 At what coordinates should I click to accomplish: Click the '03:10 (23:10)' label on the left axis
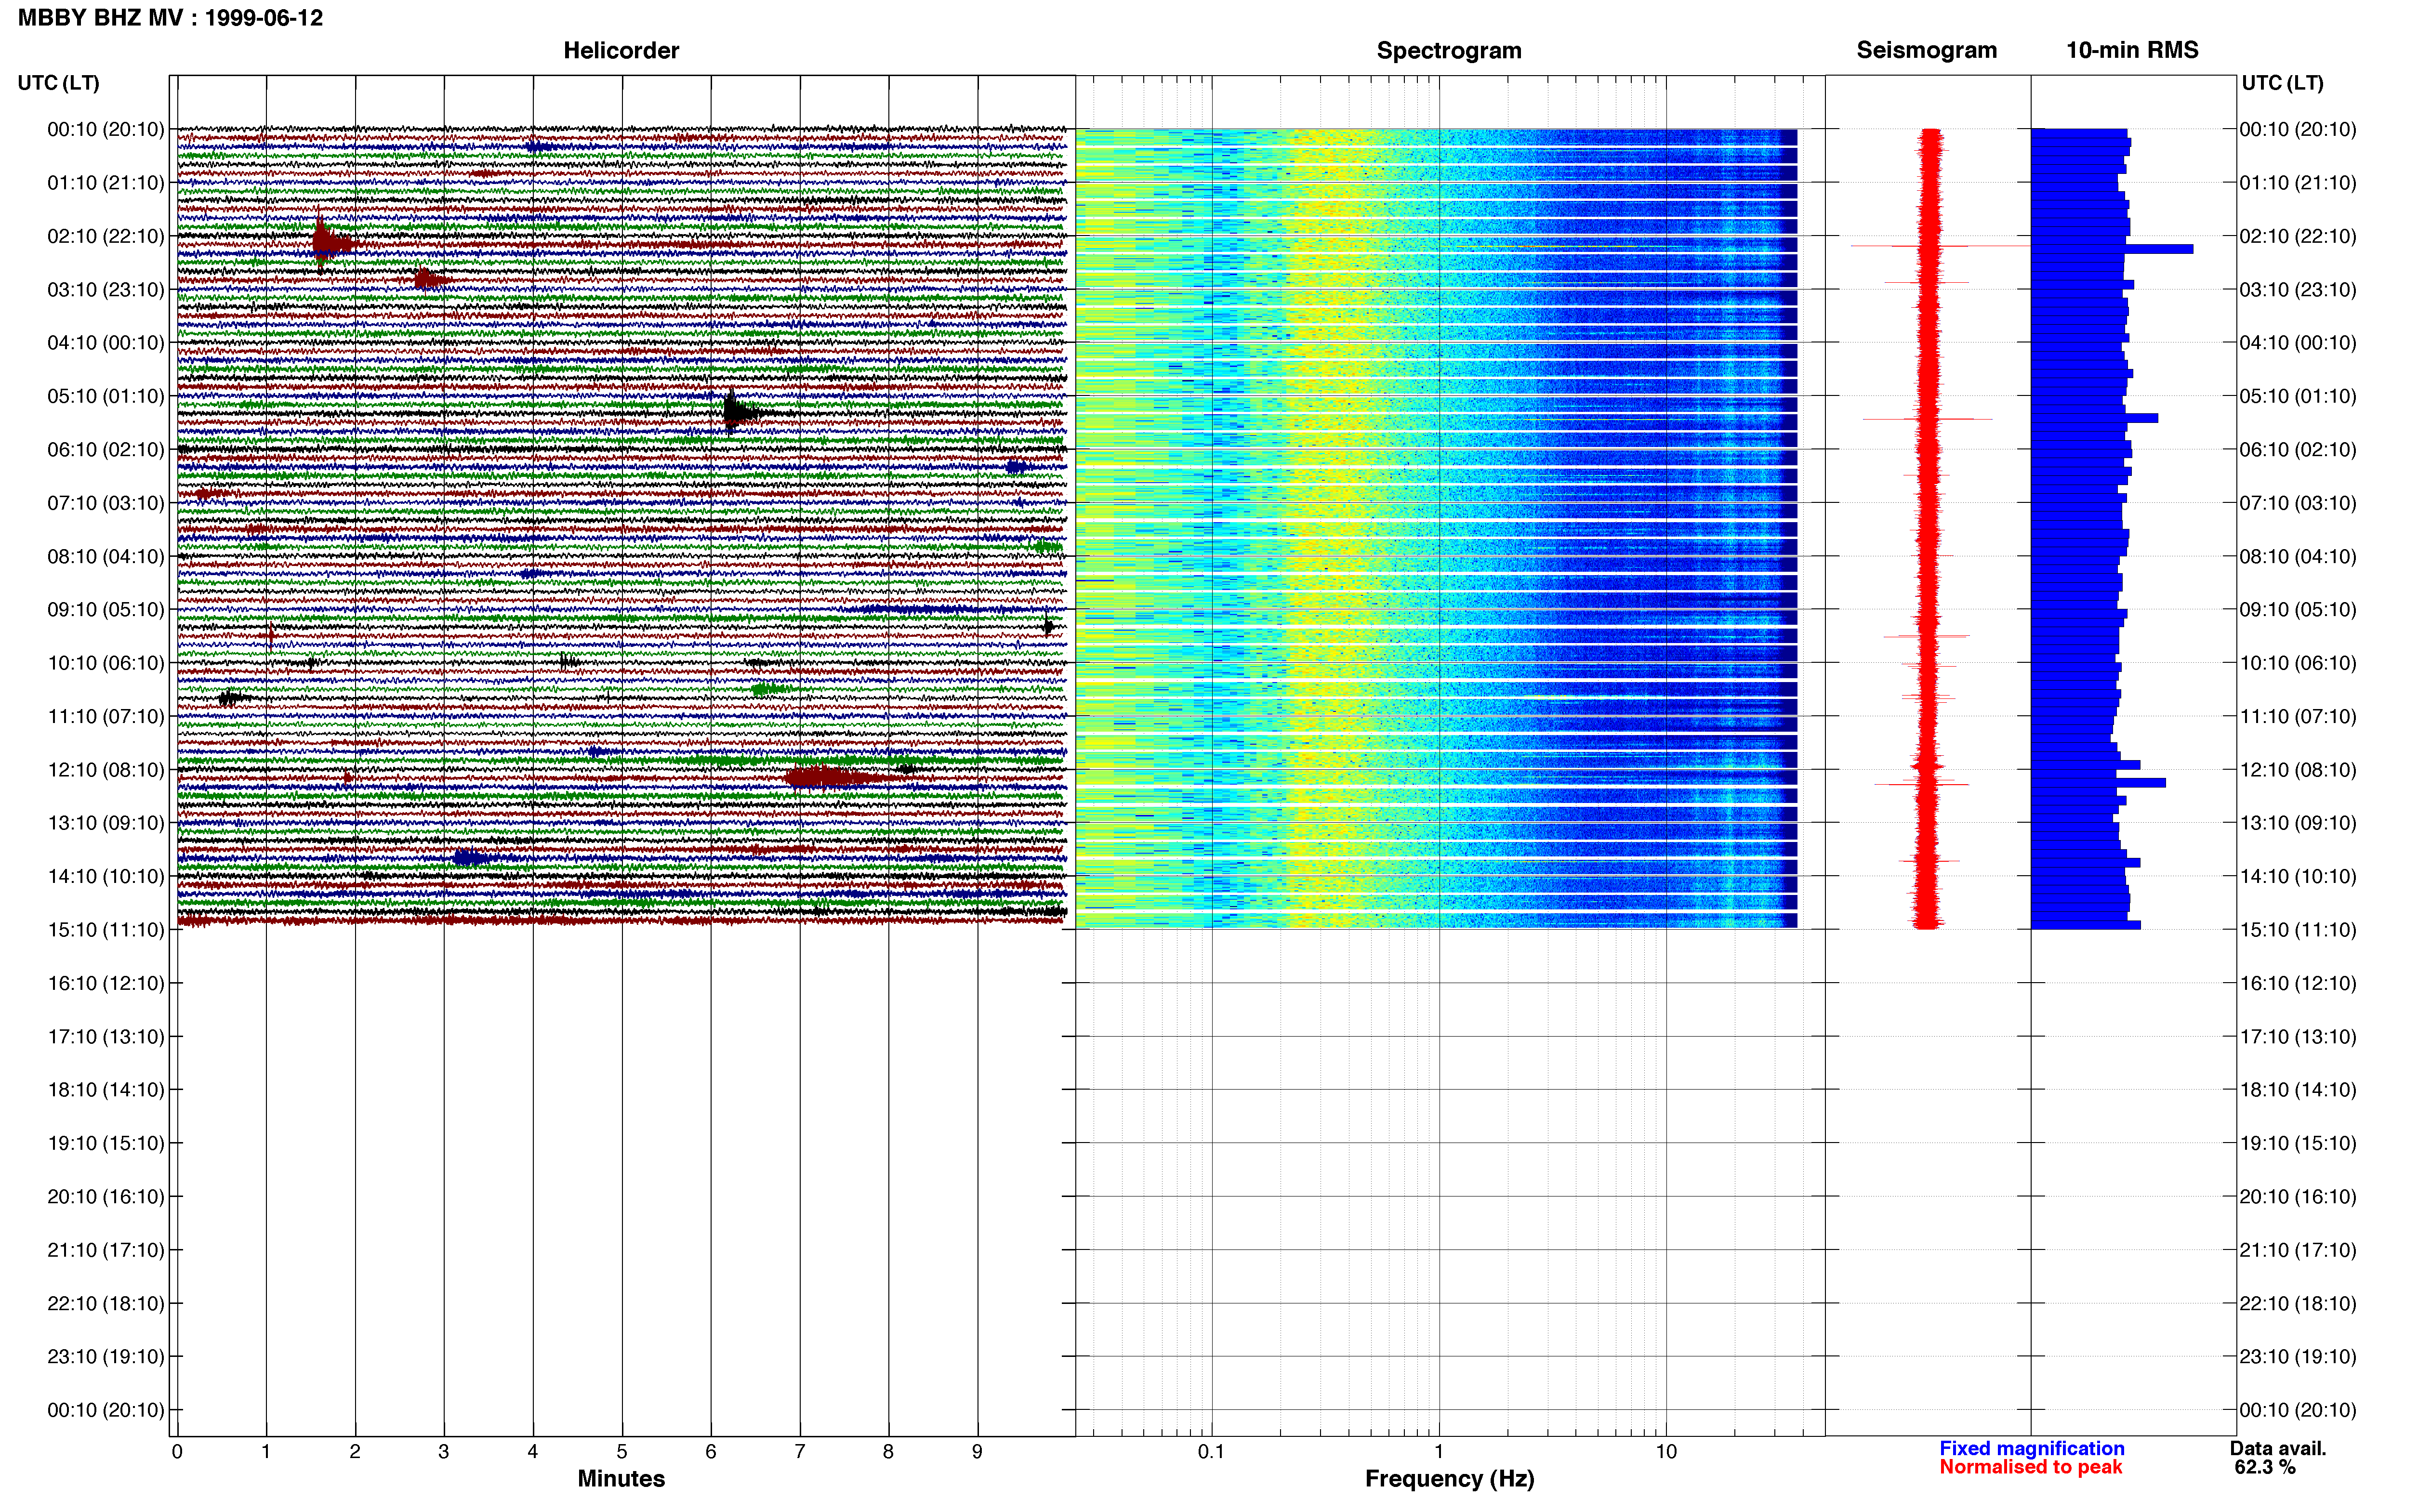click(x=106, y=290)
